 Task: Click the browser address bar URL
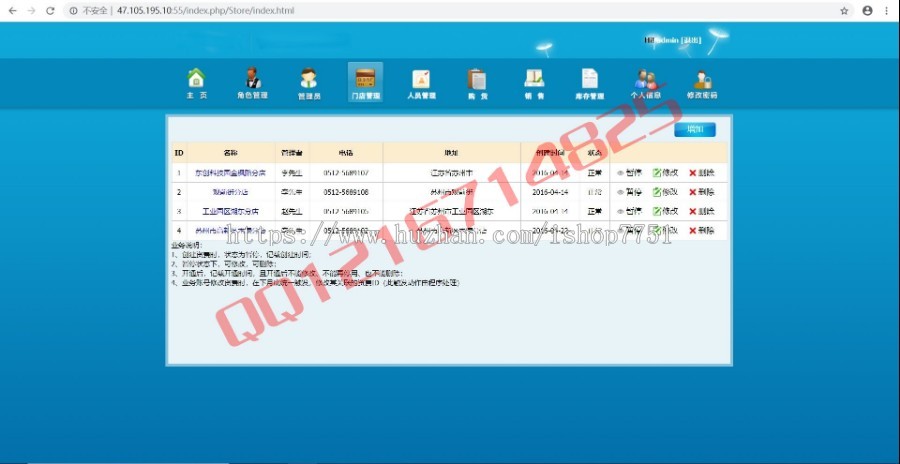(205, 10)
